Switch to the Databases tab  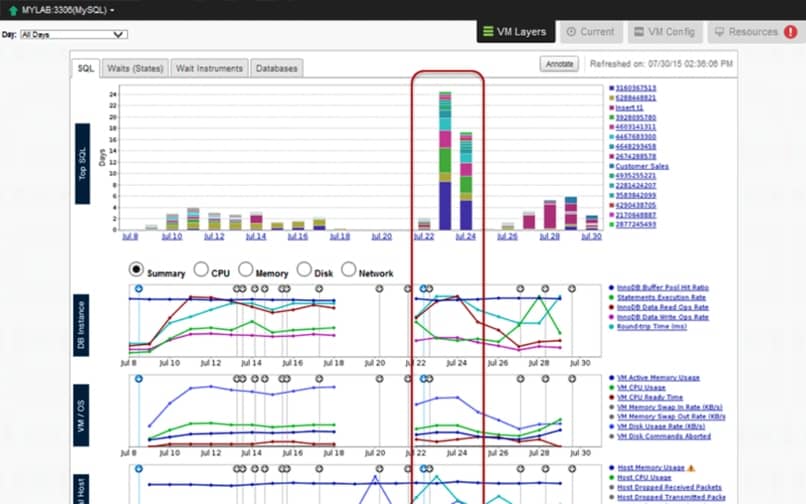pos(275,68)
